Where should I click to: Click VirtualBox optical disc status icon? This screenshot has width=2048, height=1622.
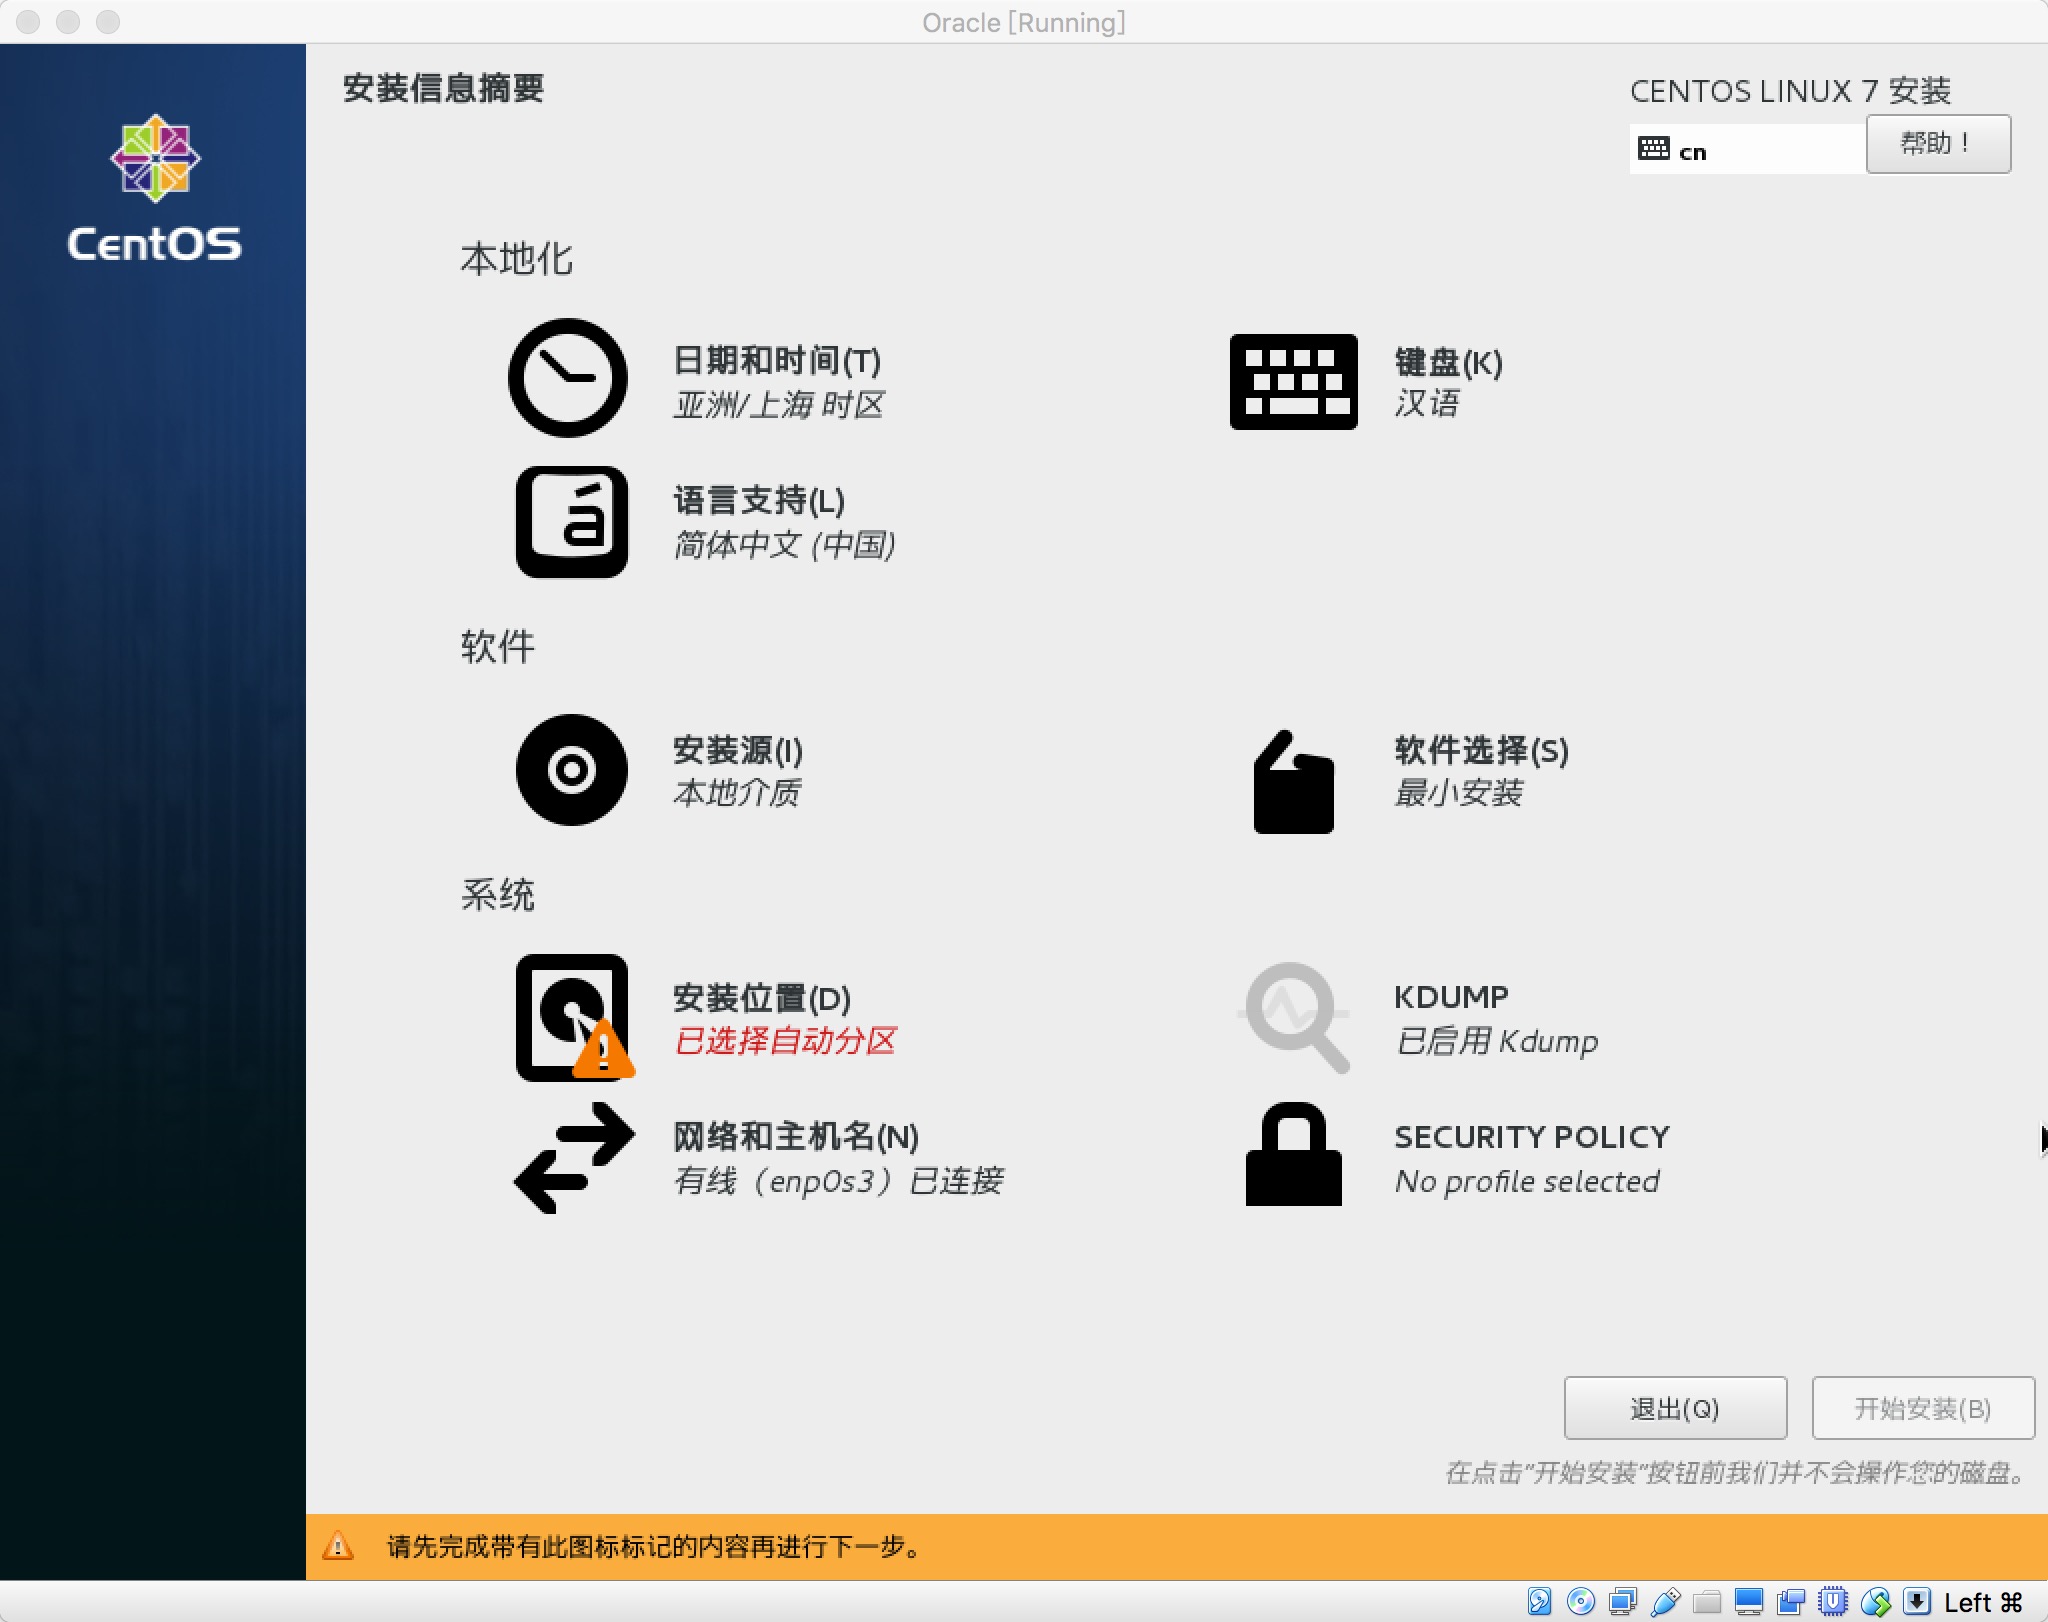(1581, 1601)
